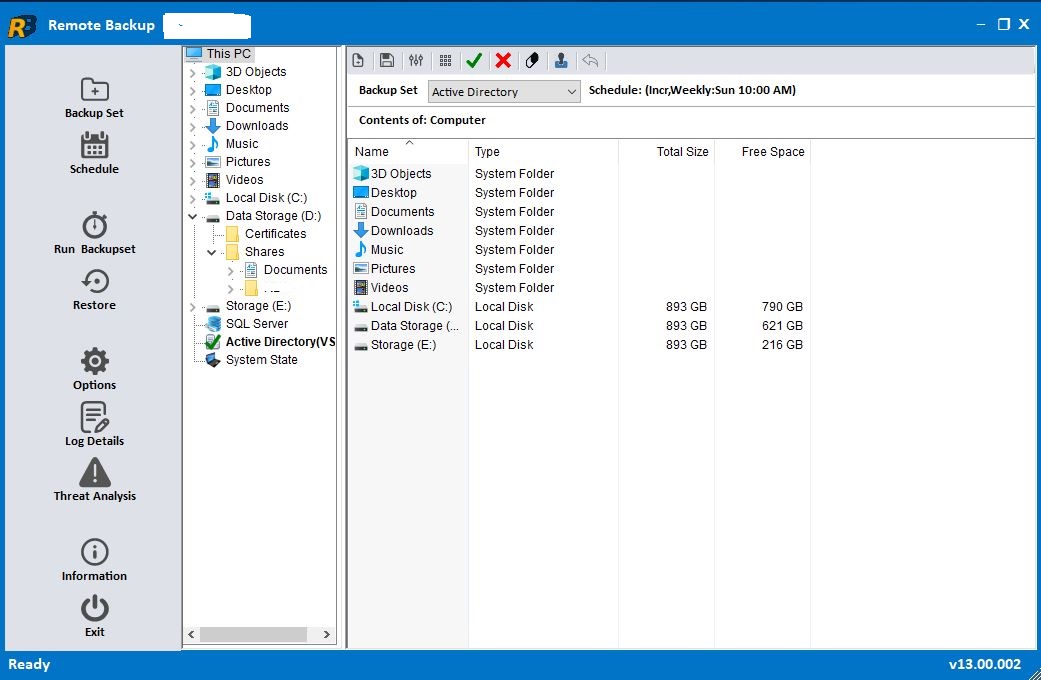The width and height of the screenshot is (1041, 680).
Task: Click the save floppy disk toolbar icon
Action: coord(386,60)
